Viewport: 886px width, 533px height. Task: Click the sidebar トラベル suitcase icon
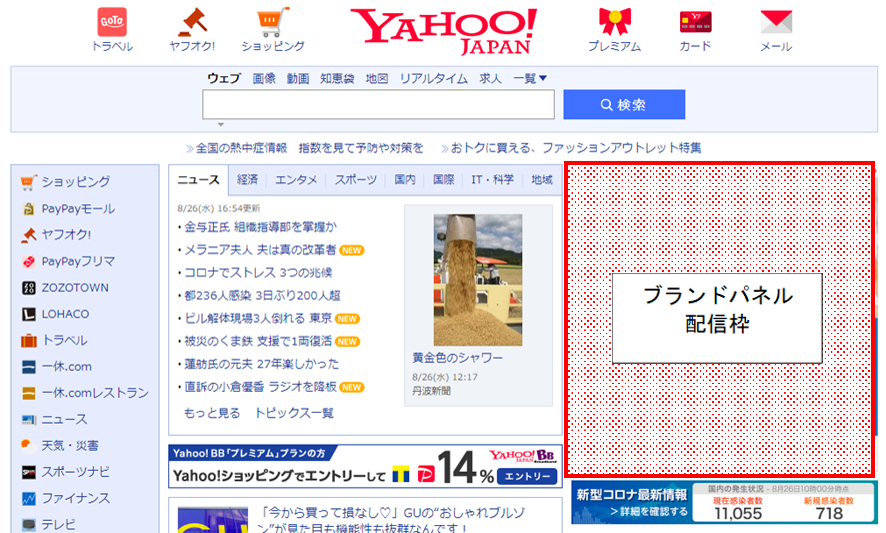pos(29,340)
